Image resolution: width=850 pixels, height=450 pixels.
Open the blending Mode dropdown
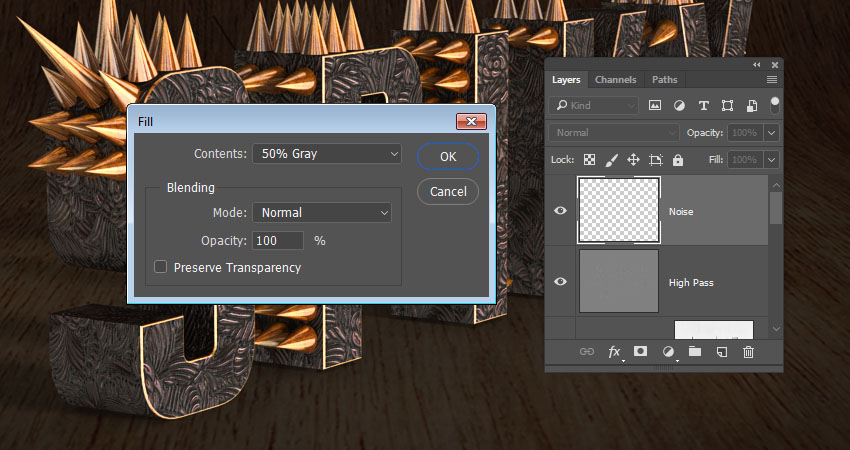coord(322,213)
